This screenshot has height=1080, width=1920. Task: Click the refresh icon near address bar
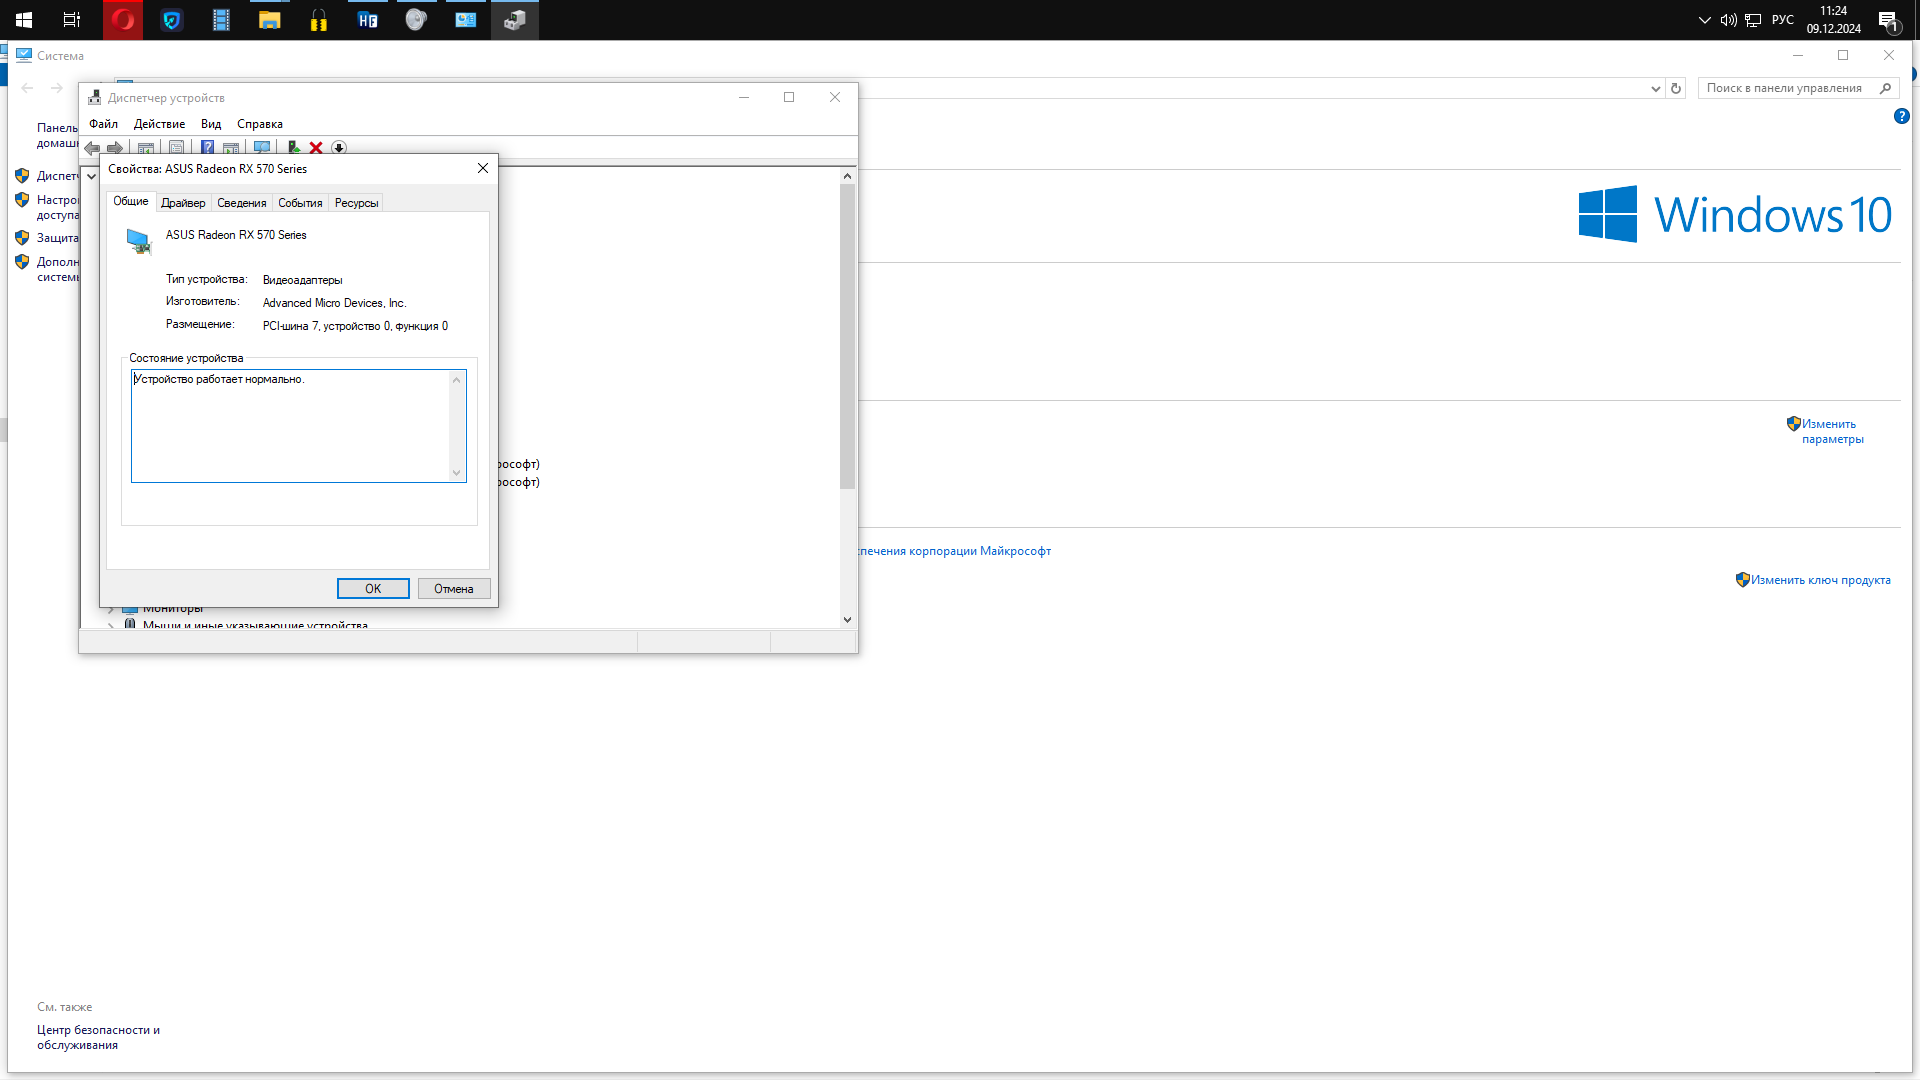[x=1676, y=88]
